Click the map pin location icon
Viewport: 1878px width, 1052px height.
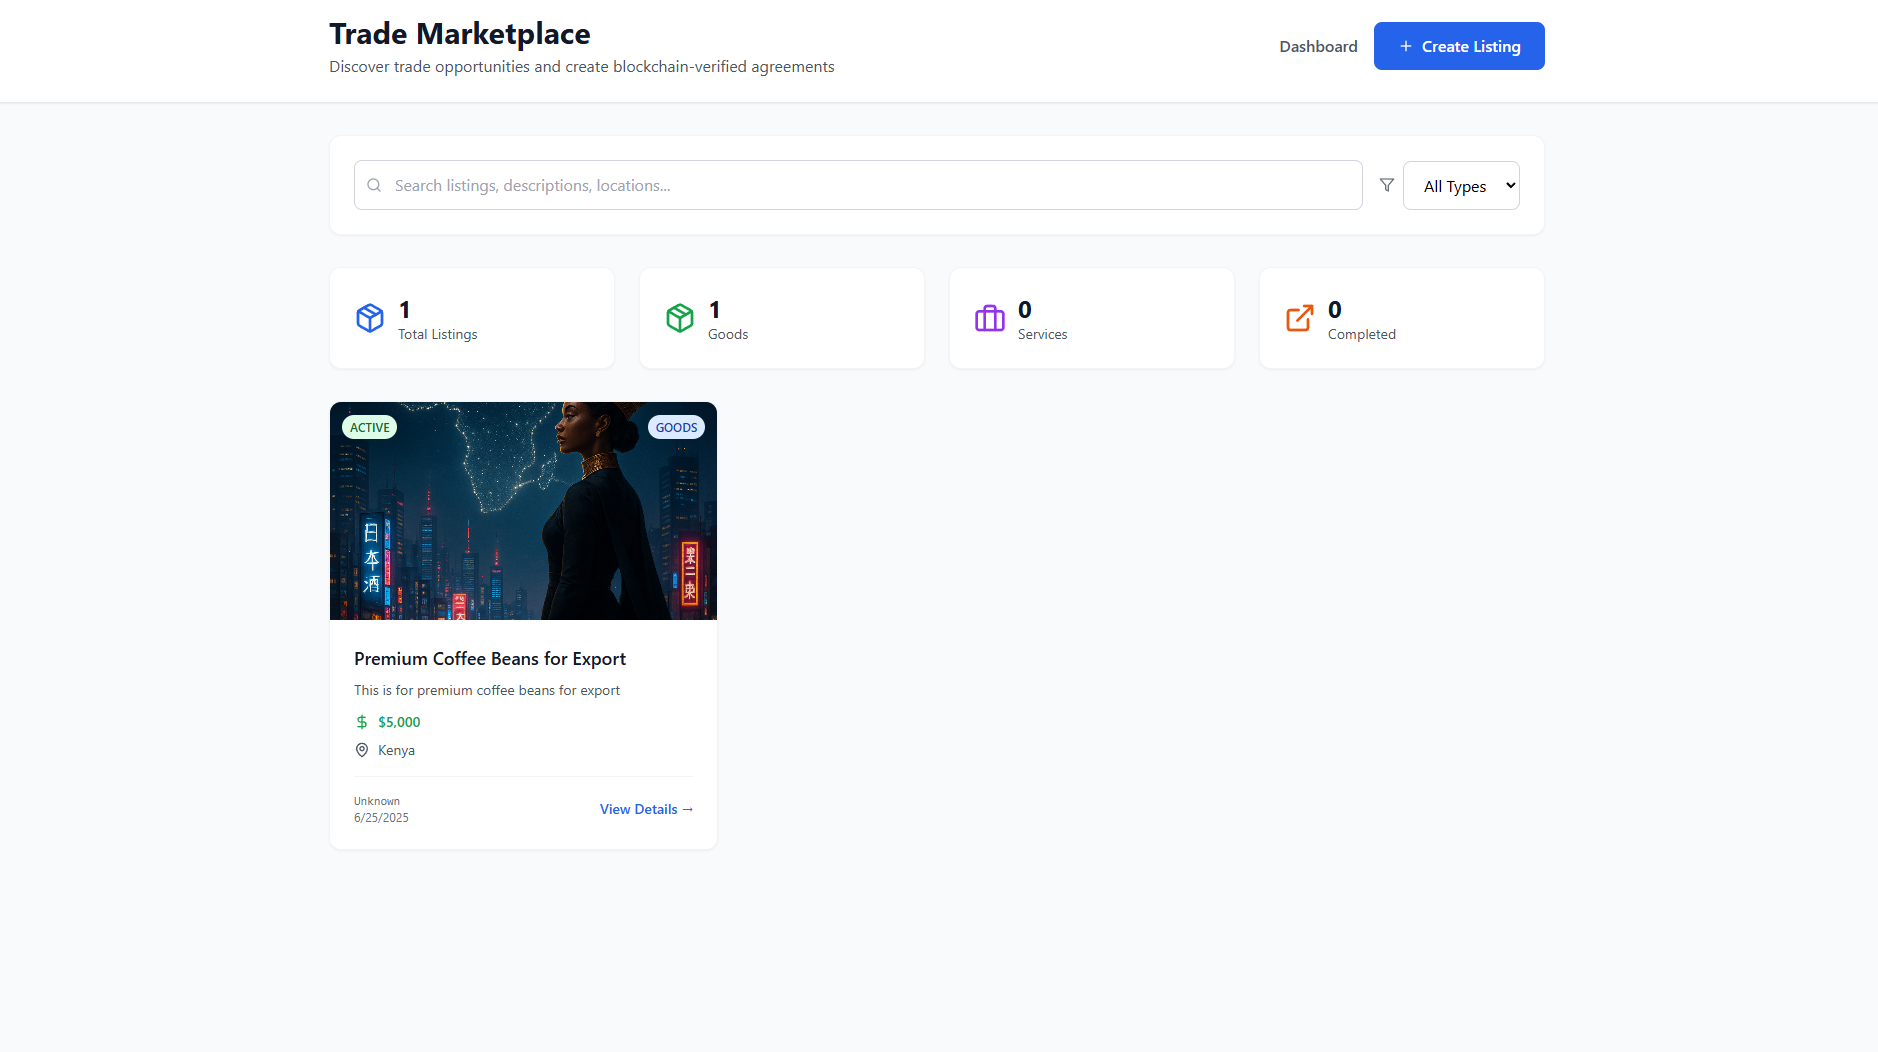pyautogui.click(x=362, y=750)
